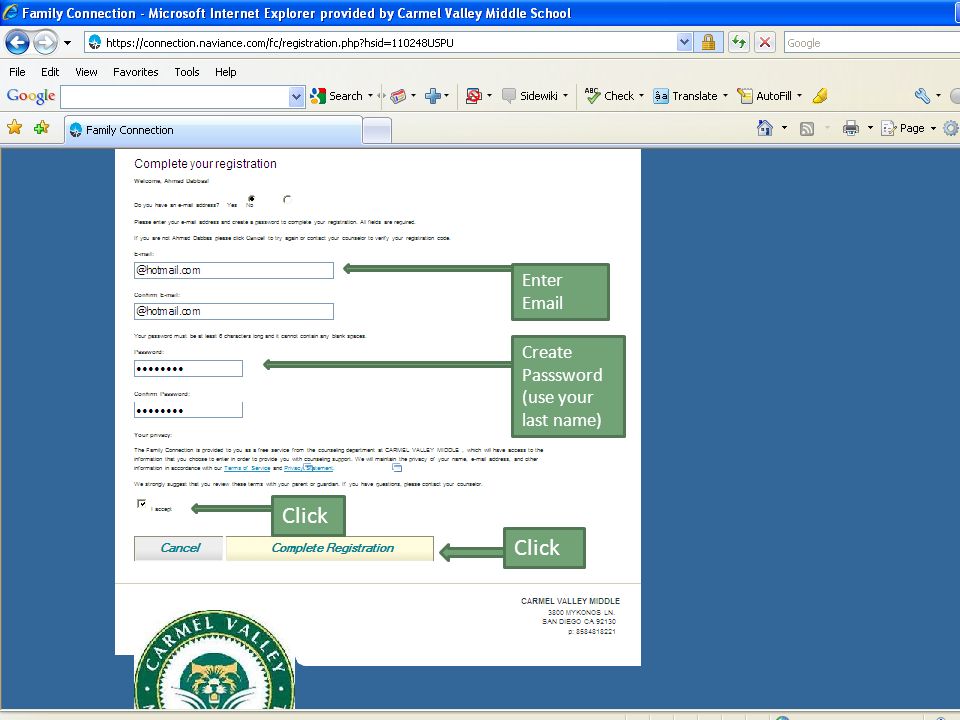The height and width of the screenshot is (720, 960).
Task: Click the Confirm Password field
Action: [x=189, y=410]
